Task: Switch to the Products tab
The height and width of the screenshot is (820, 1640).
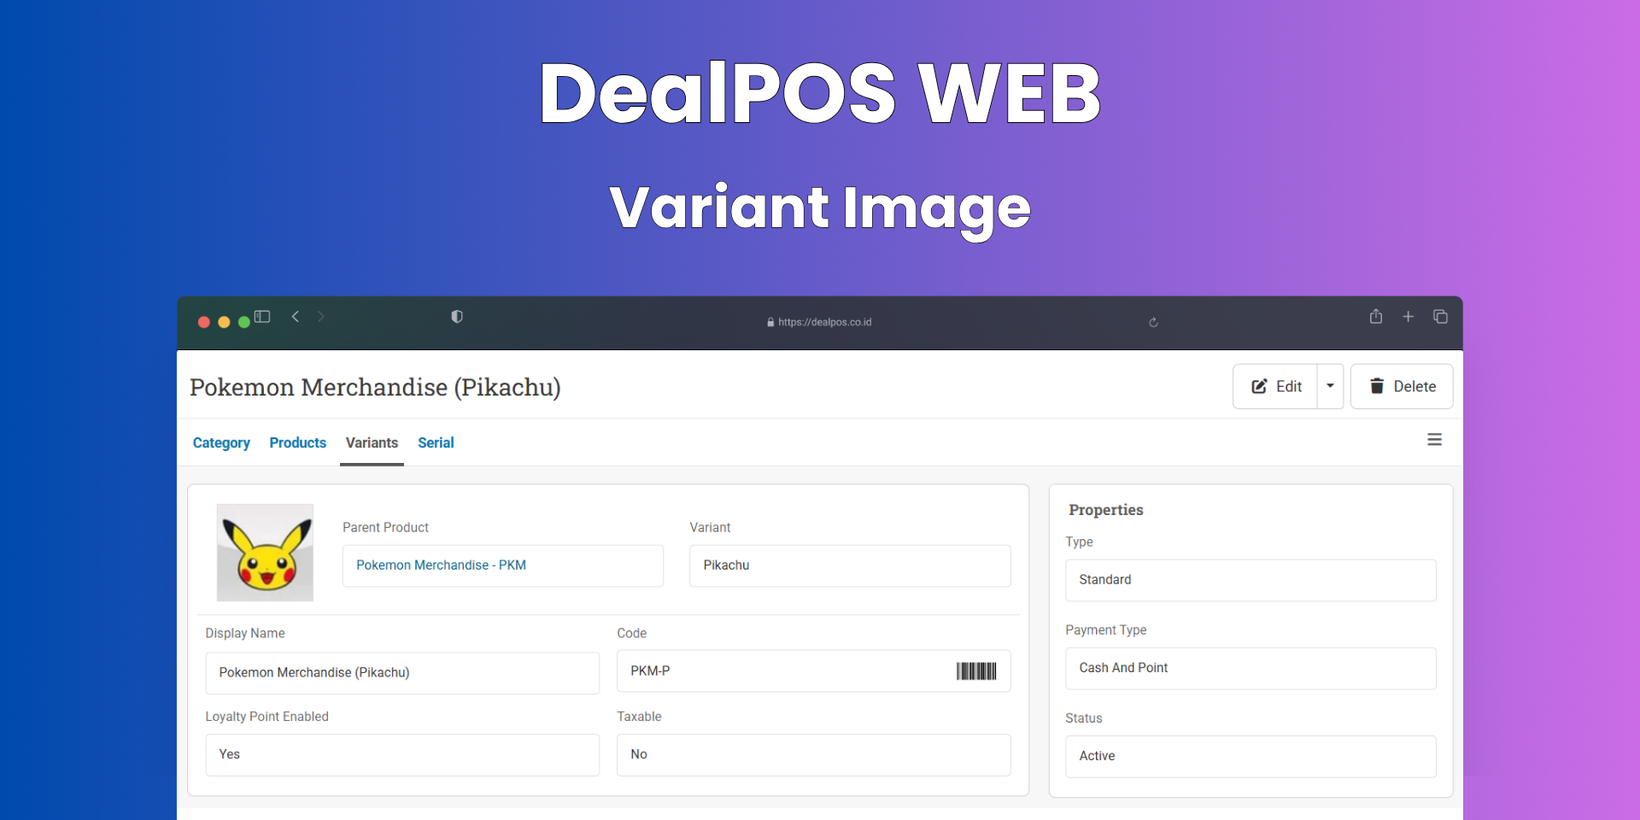Action: click(297, 443)
